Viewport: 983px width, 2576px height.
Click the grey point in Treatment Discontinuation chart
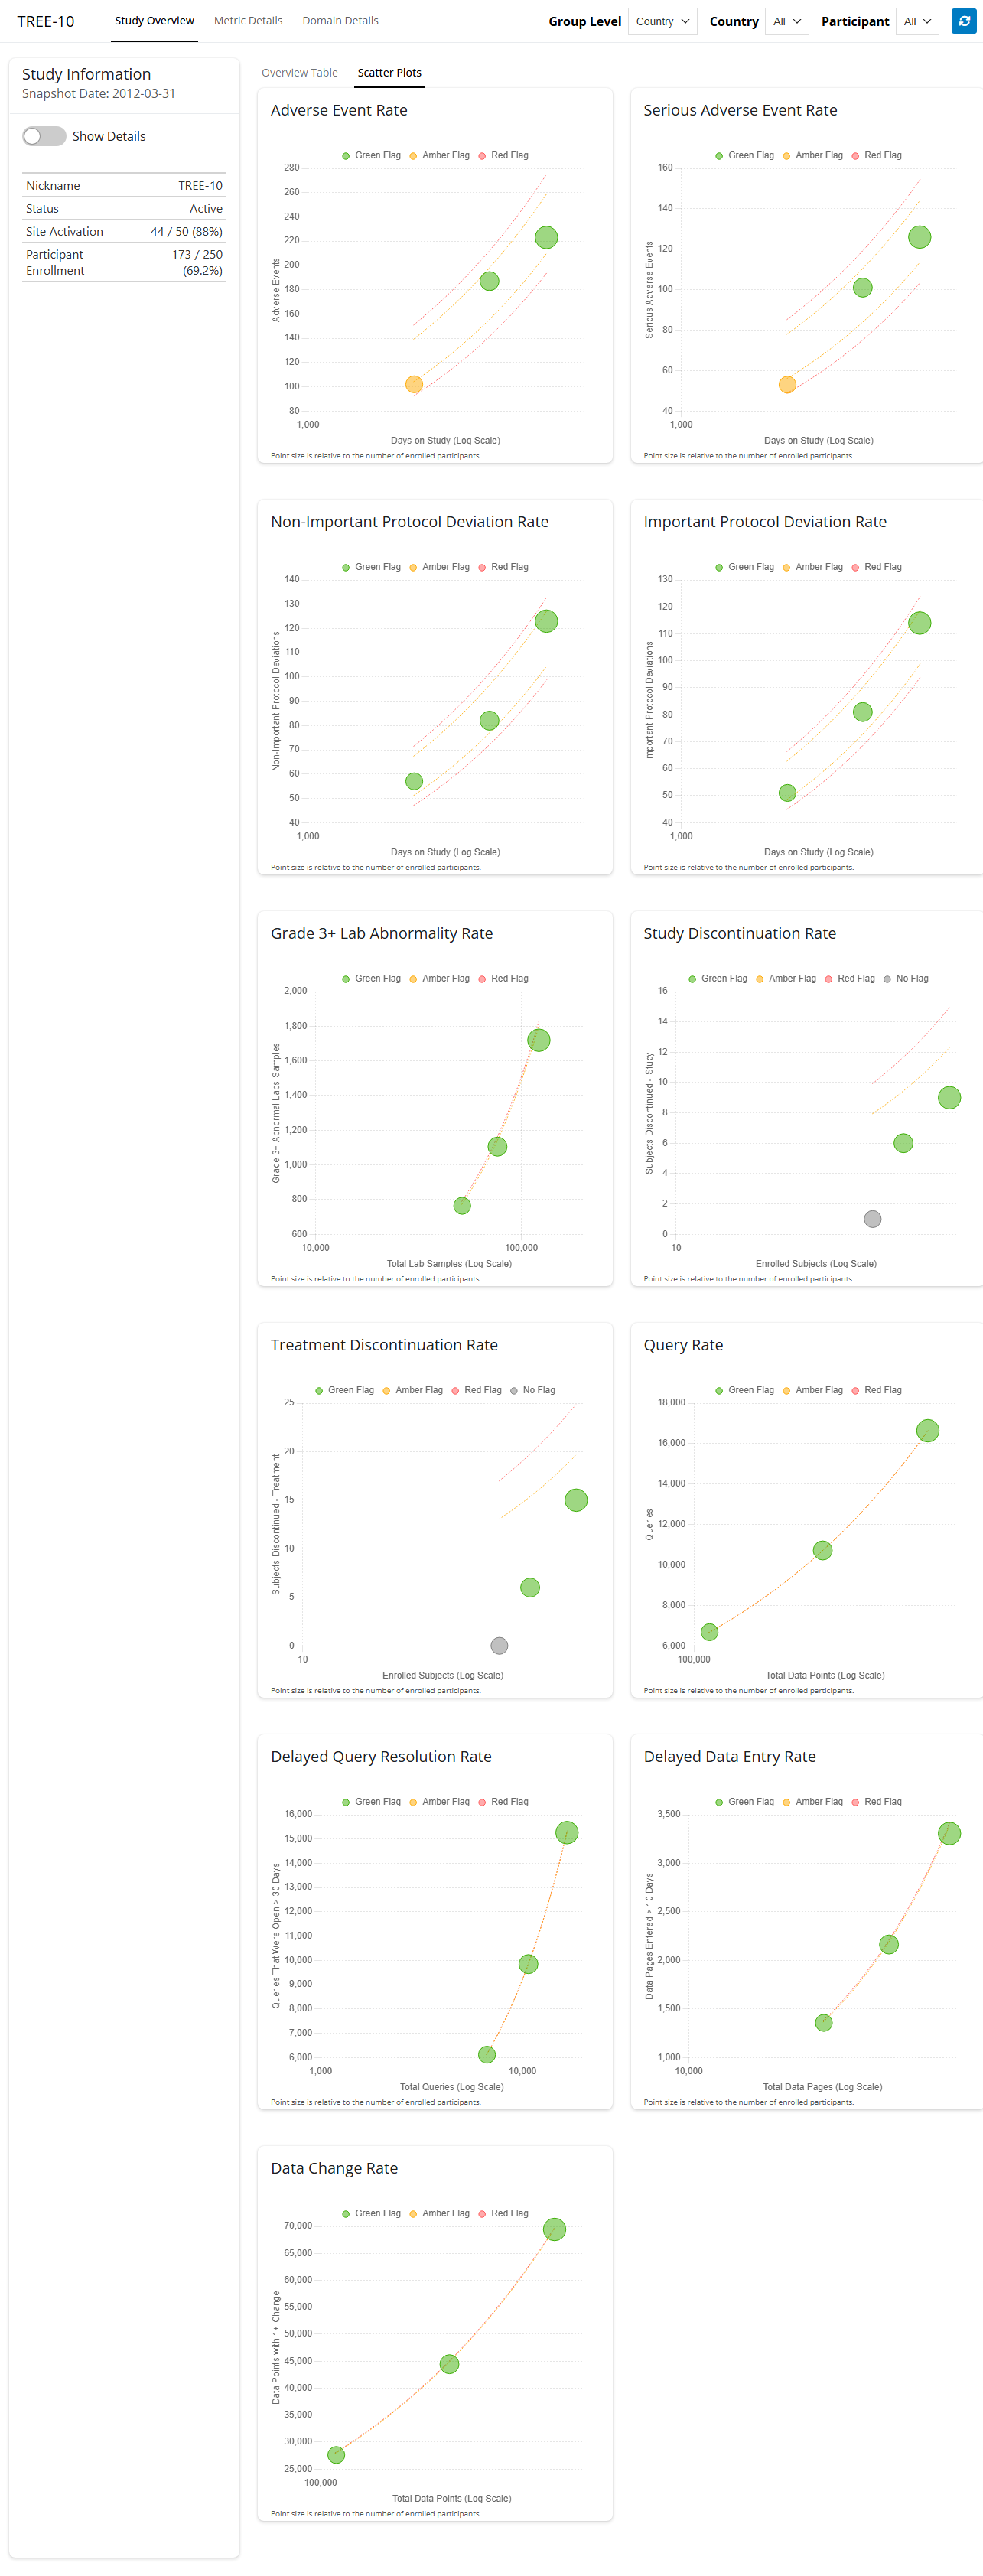coord(499,1645)
